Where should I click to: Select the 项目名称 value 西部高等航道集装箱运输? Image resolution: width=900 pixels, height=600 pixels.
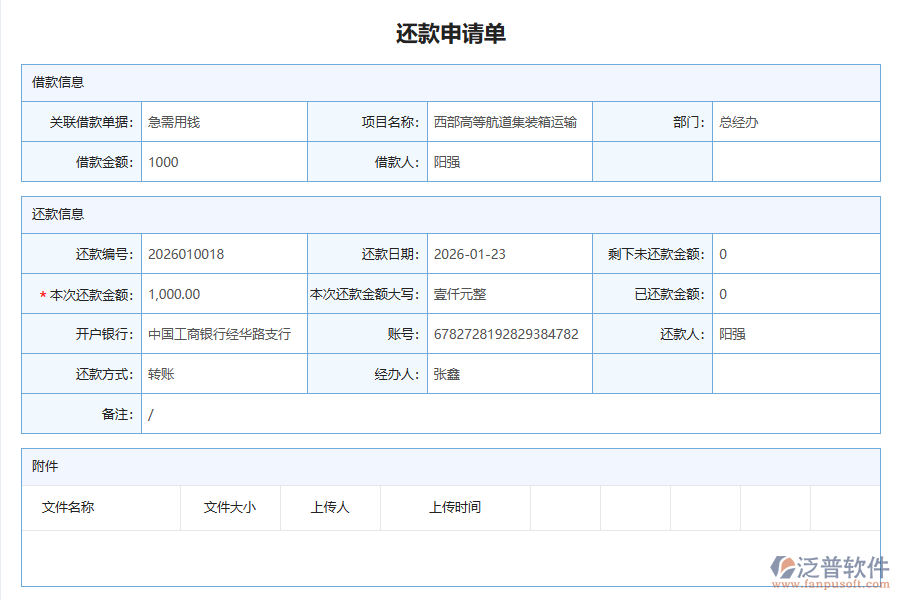pos(504,121)
